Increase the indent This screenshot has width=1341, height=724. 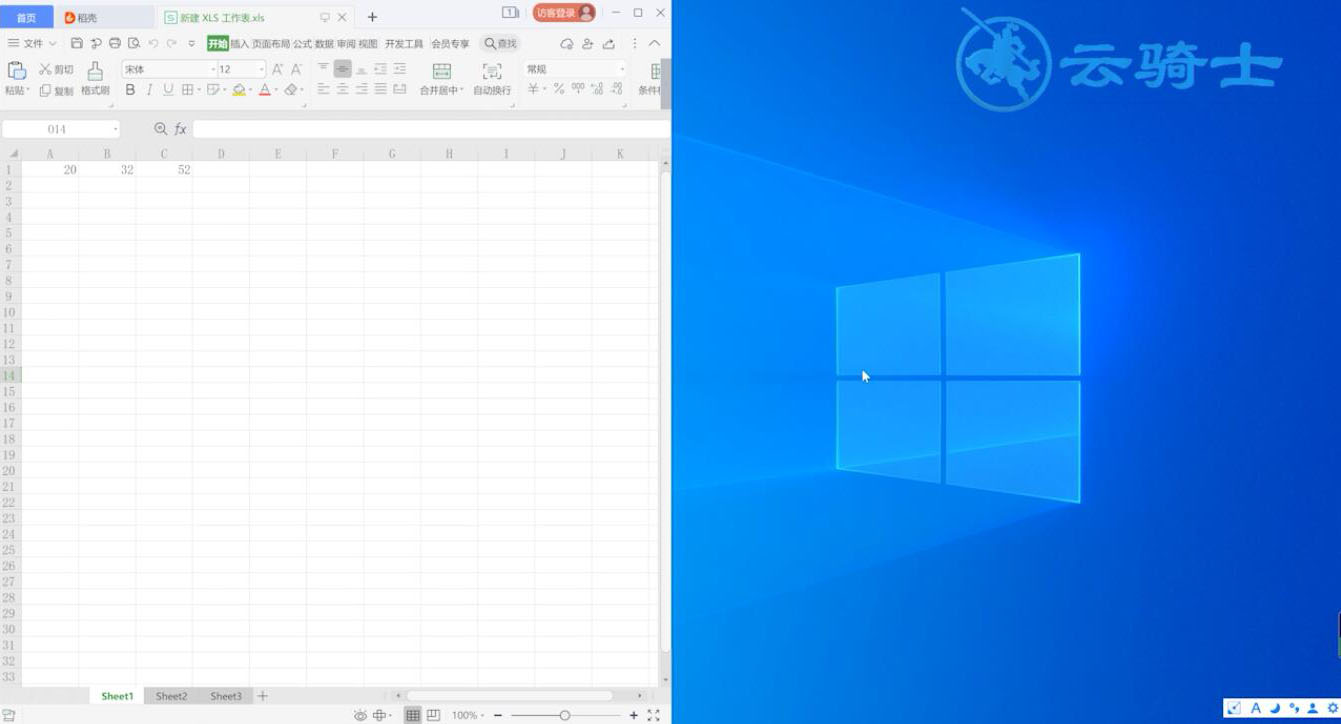(400, 69)
